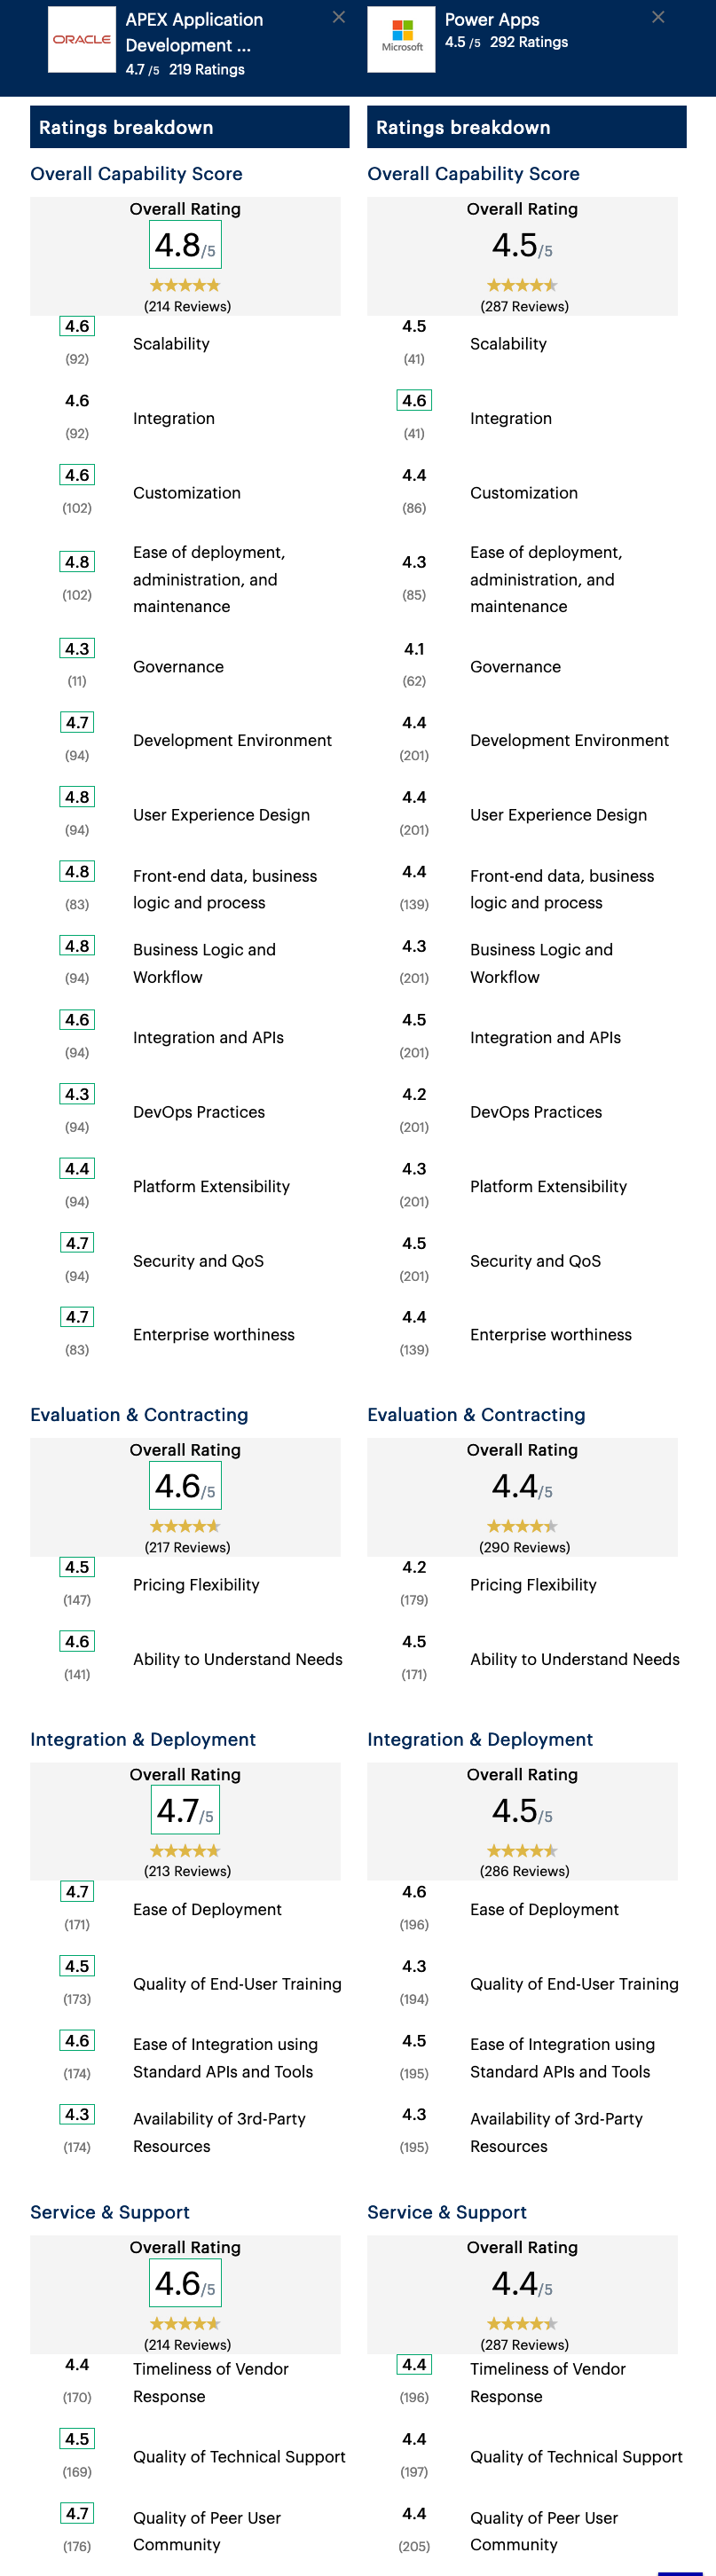Open the (214 Reviews) link for APEX
Image resolution: width=716 pixels, height=2576 pixels.
tap(185, 307)
